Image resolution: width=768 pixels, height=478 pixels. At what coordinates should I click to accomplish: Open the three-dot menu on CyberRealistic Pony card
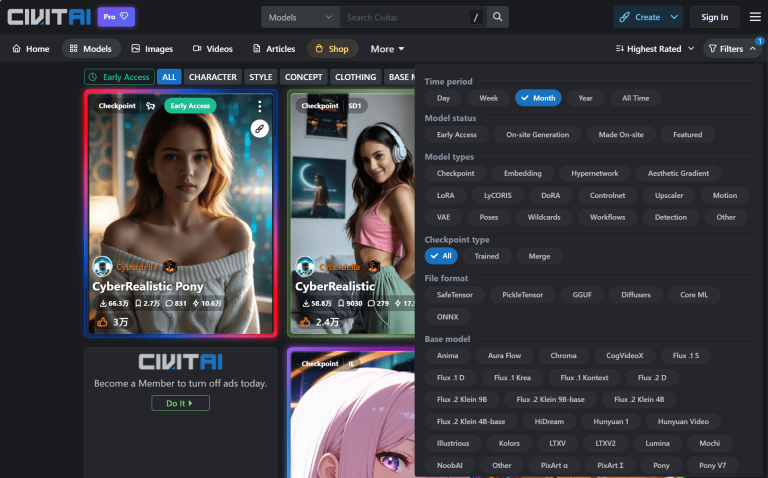coord(260,106)
